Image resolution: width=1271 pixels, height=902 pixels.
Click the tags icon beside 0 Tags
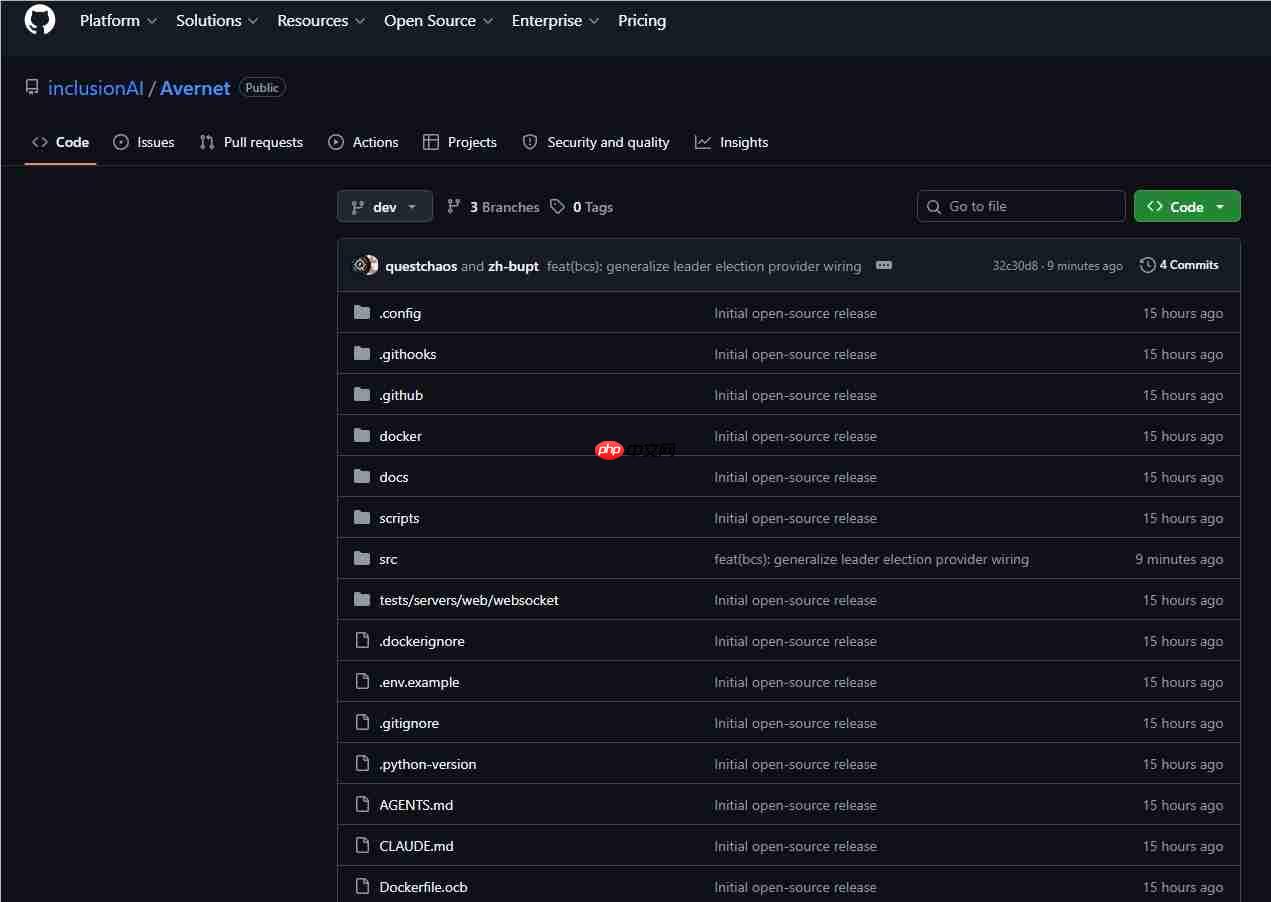coord(557,207)
